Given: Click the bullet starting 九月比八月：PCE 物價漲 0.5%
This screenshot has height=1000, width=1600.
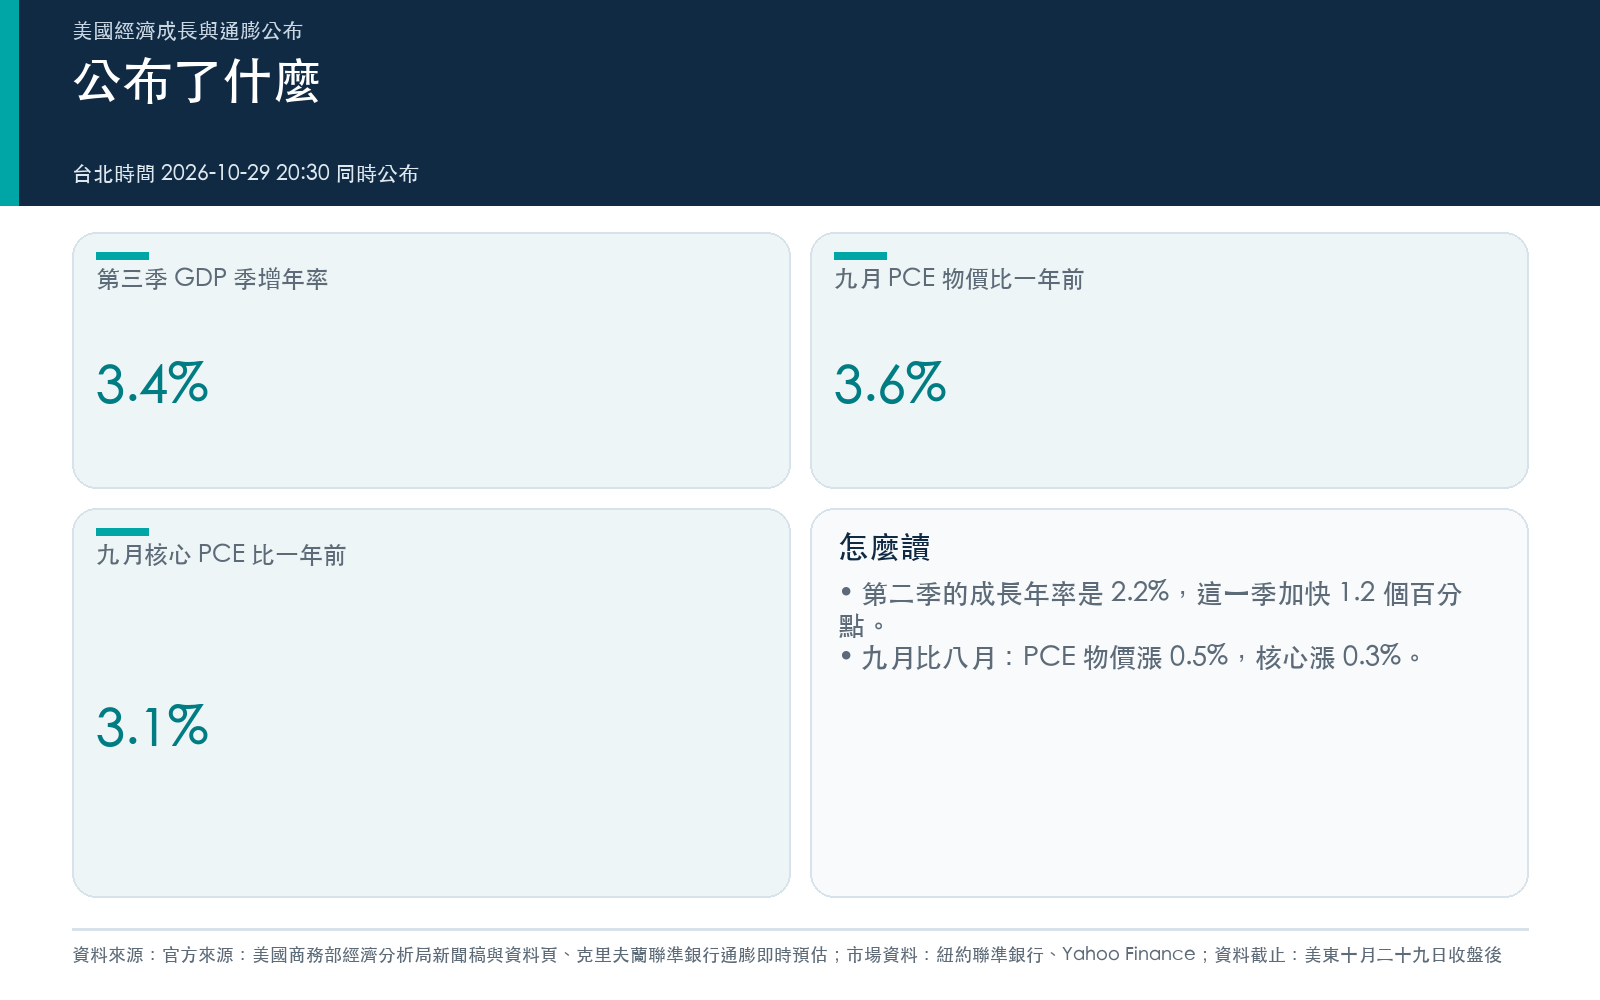Looking at the screenshot, I should point(1130,657).
